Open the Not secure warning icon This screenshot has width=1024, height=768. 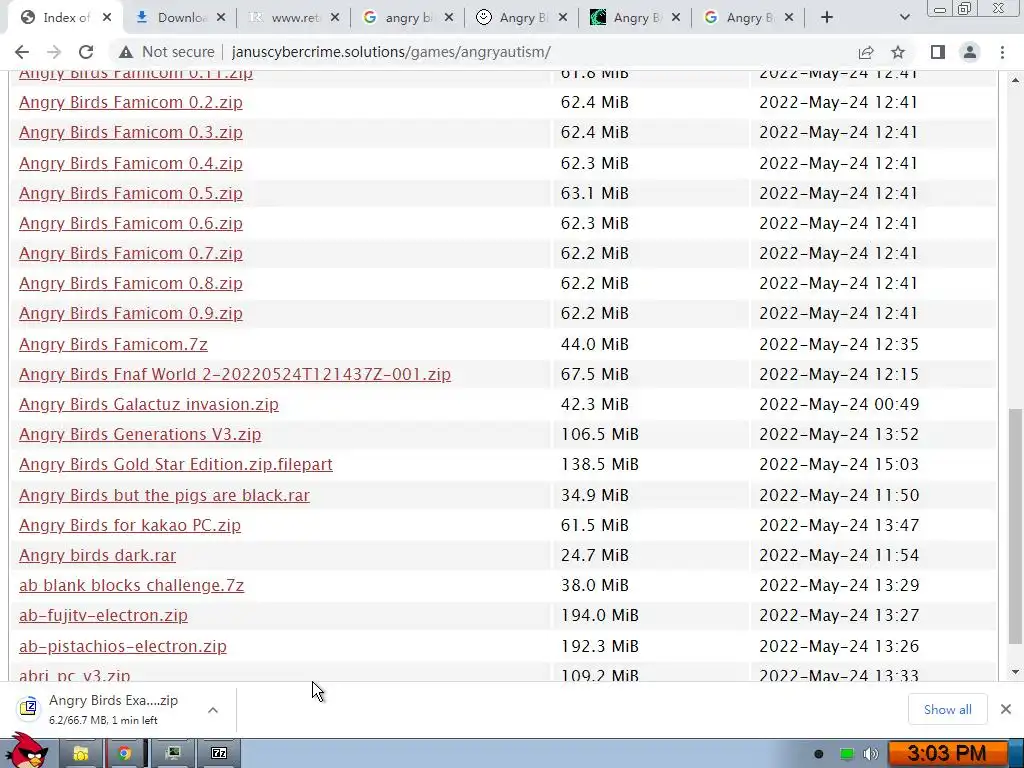(x=126, y=52)
